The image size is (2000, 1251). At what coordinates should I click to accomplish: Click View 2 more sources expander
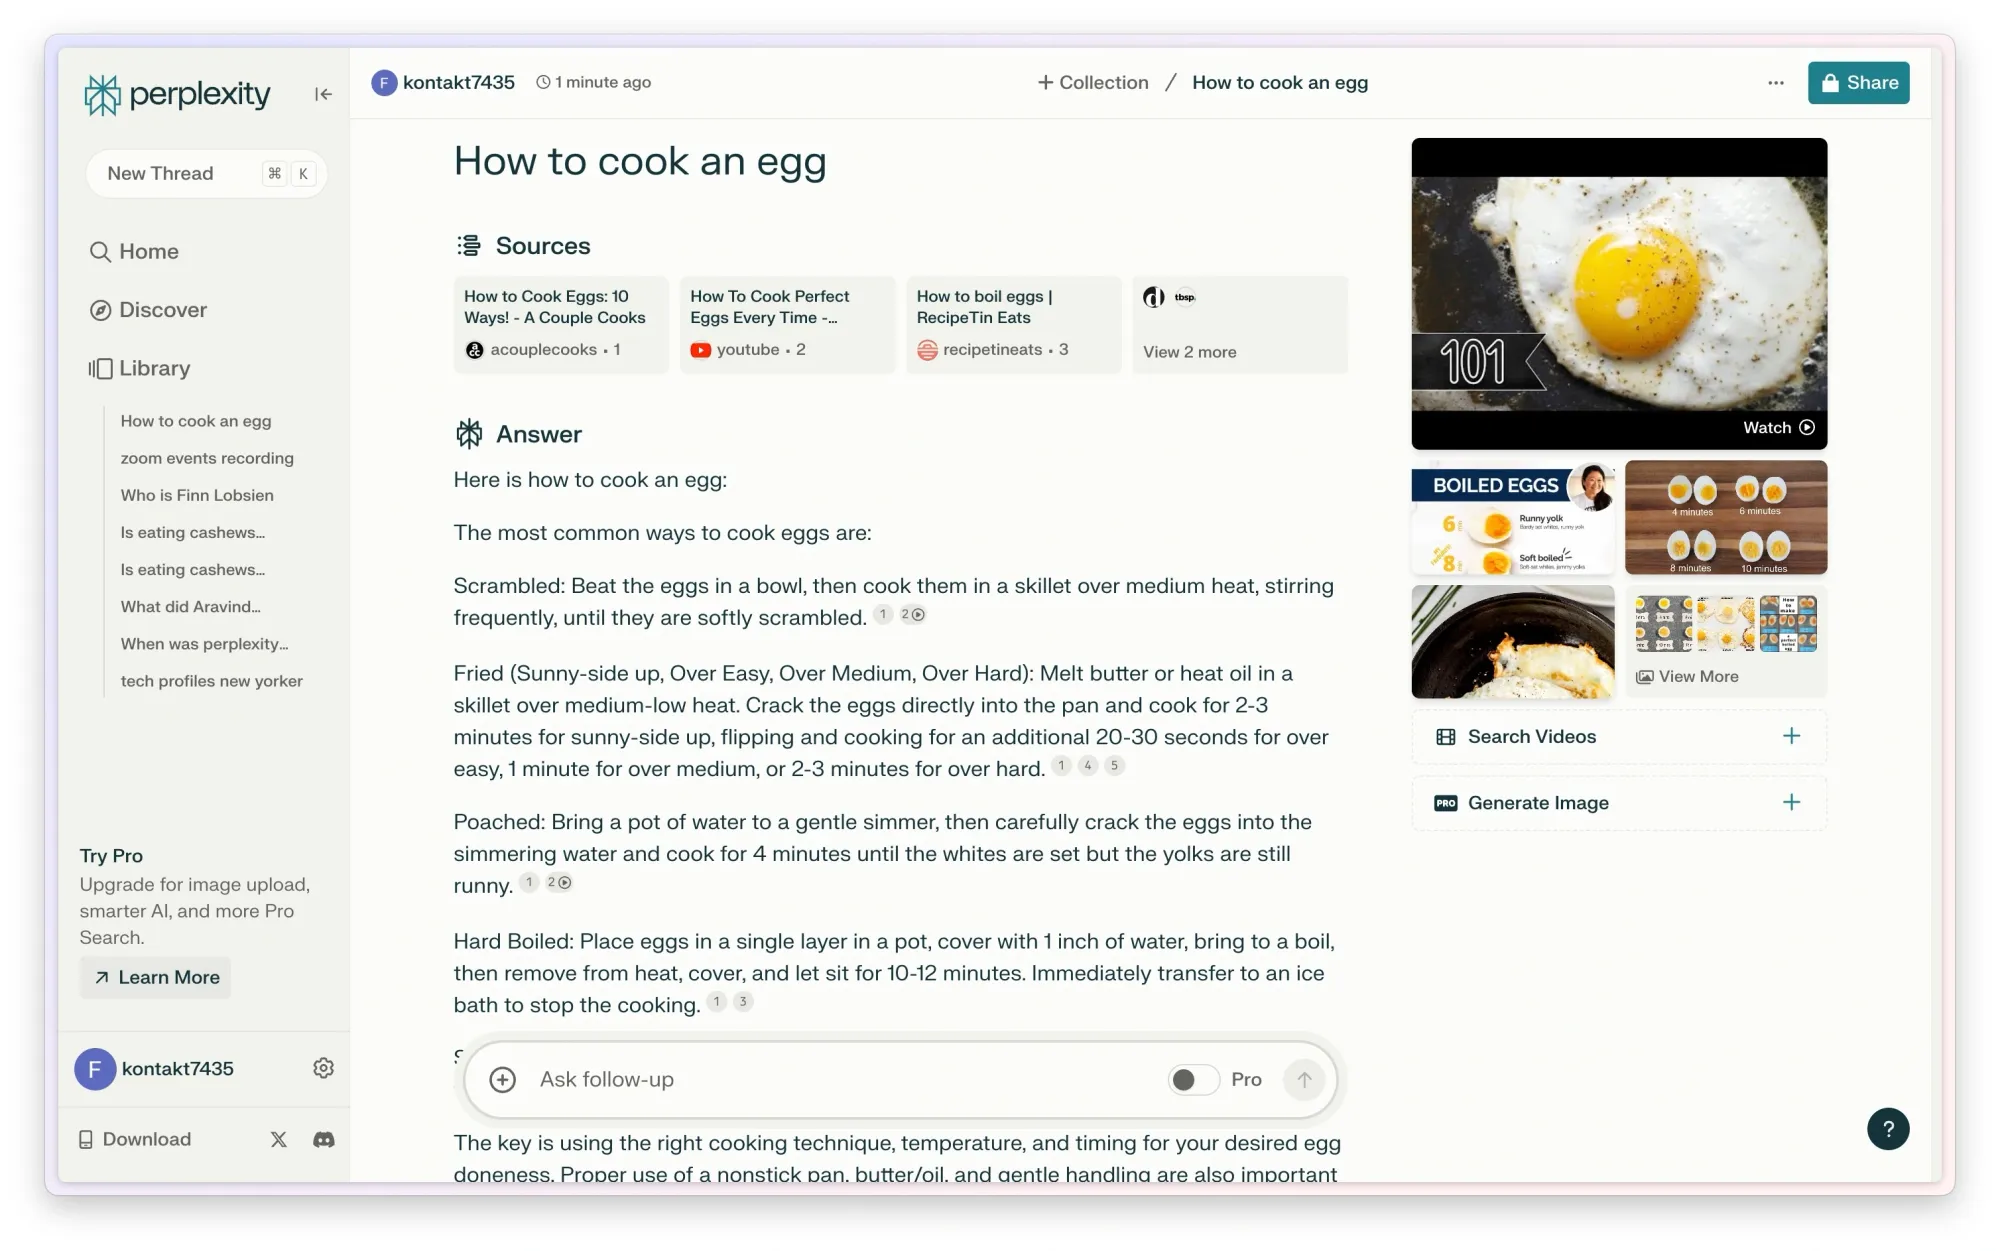click(x=1189, y=352)
